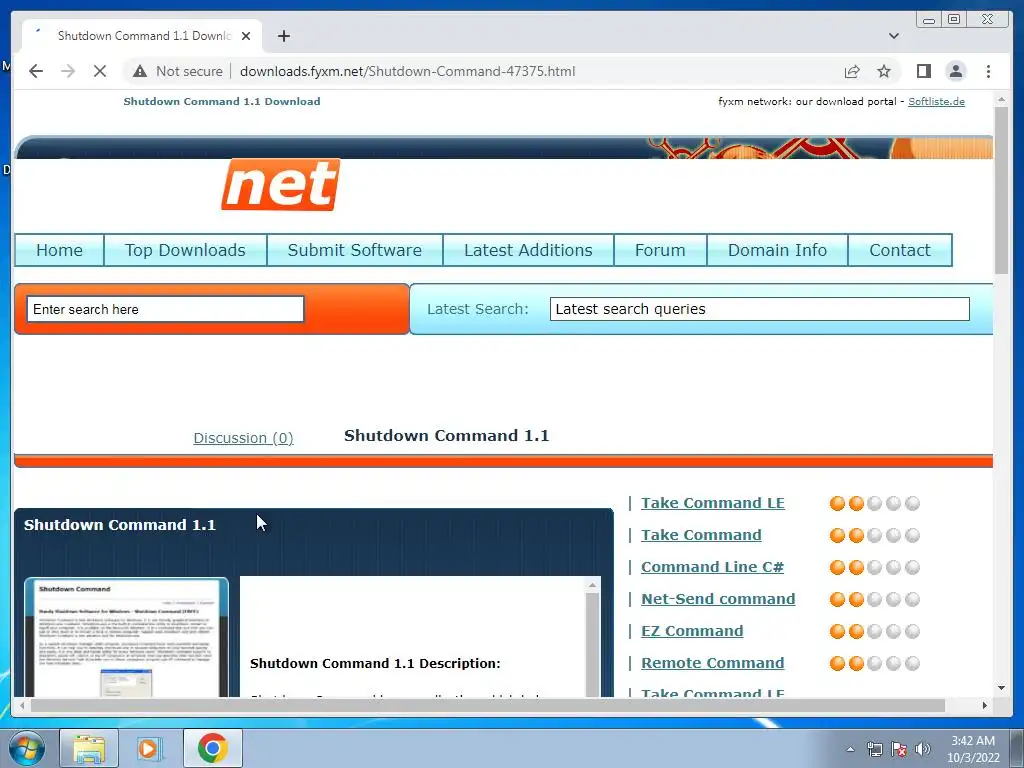Open Submit Software page
The image size is (1024, 768).
355,250
